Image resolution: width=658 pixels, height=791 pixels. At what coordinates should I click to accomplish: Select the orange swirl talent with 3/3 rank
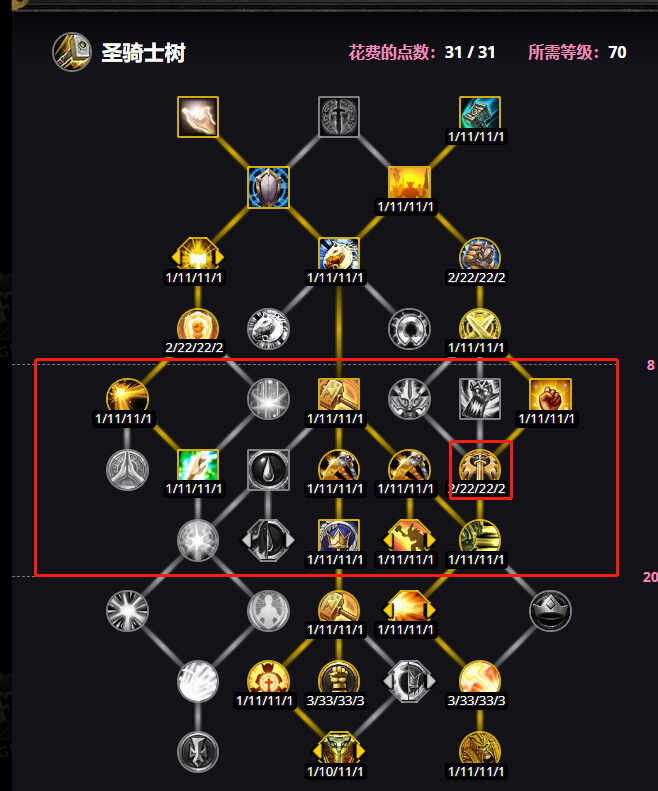pos(480,678)
